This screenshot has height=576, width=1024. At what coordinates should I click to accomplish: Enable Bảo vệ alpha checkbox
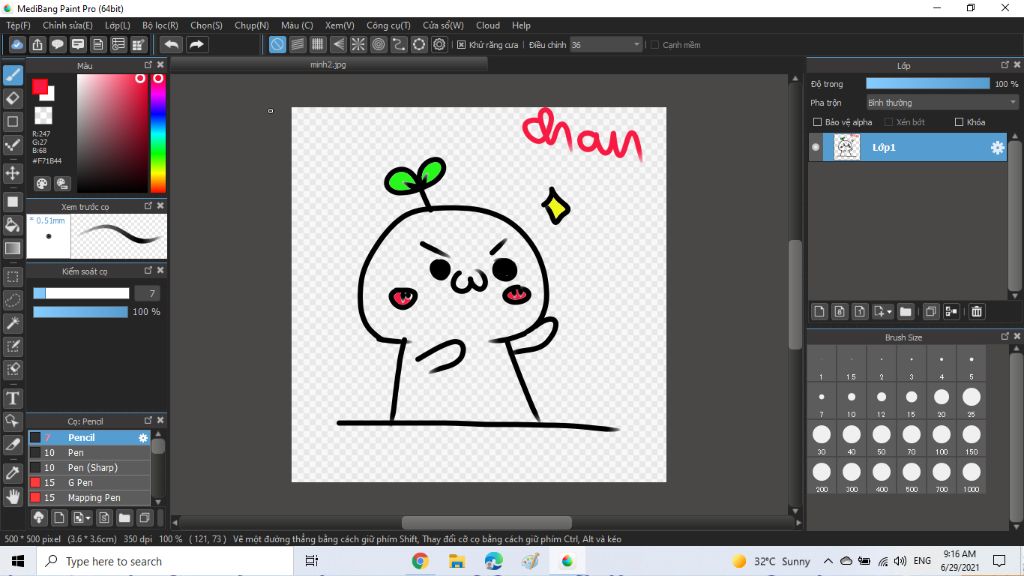817,122
